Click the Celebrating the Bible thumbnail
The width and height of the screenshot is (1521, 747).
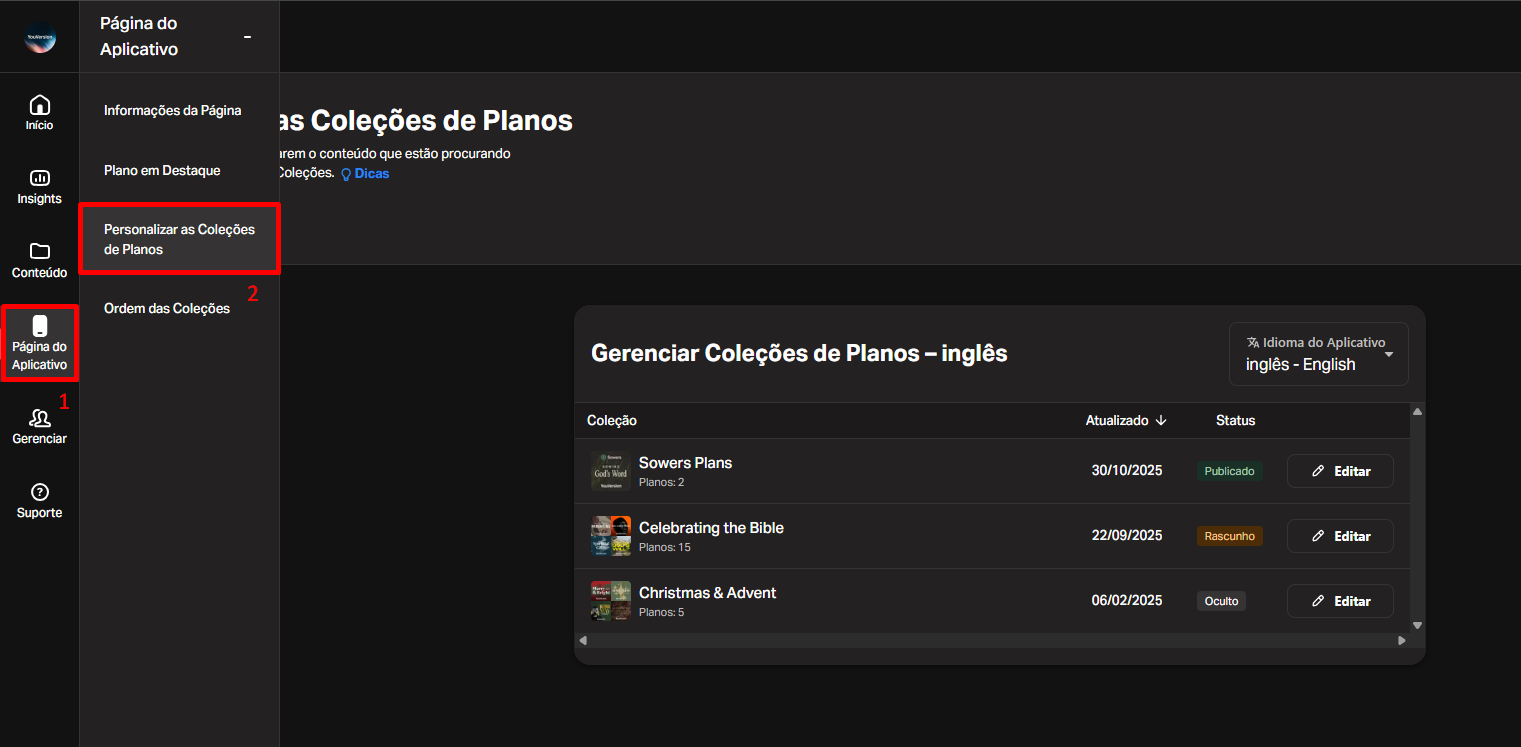[611, 536]
